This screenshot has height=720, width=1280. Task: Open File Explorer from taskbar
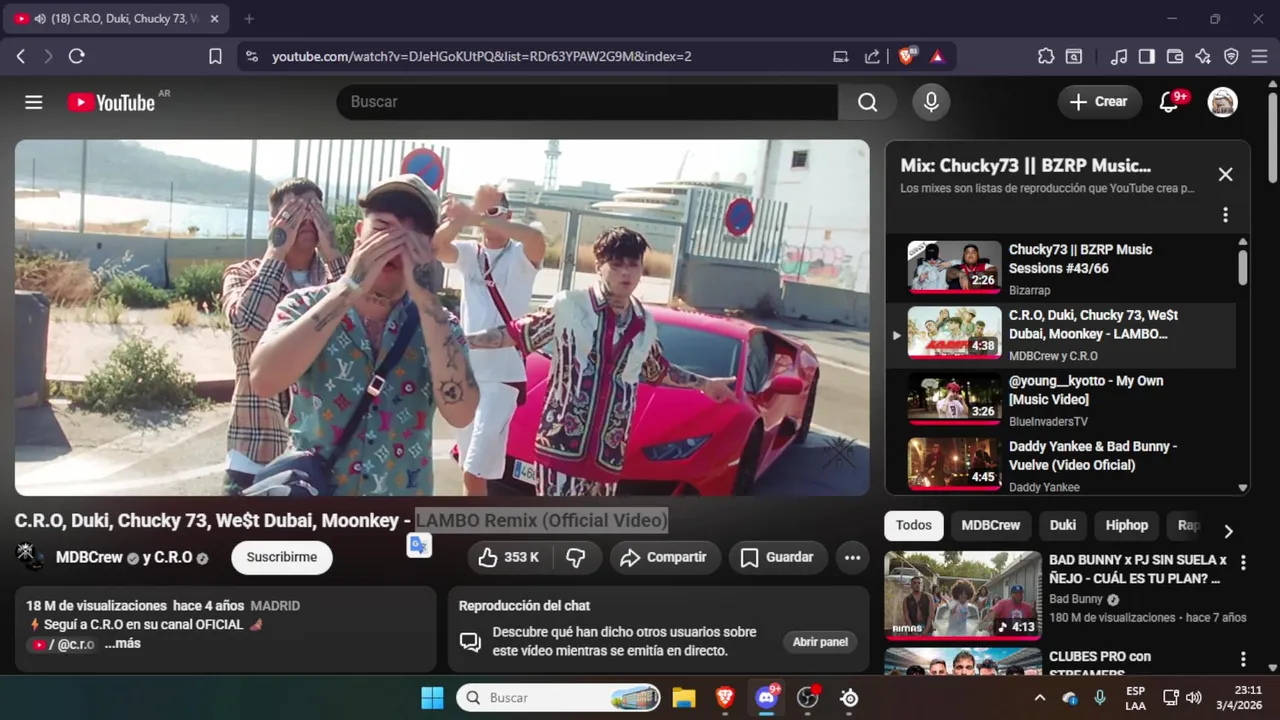pos(683,698)
